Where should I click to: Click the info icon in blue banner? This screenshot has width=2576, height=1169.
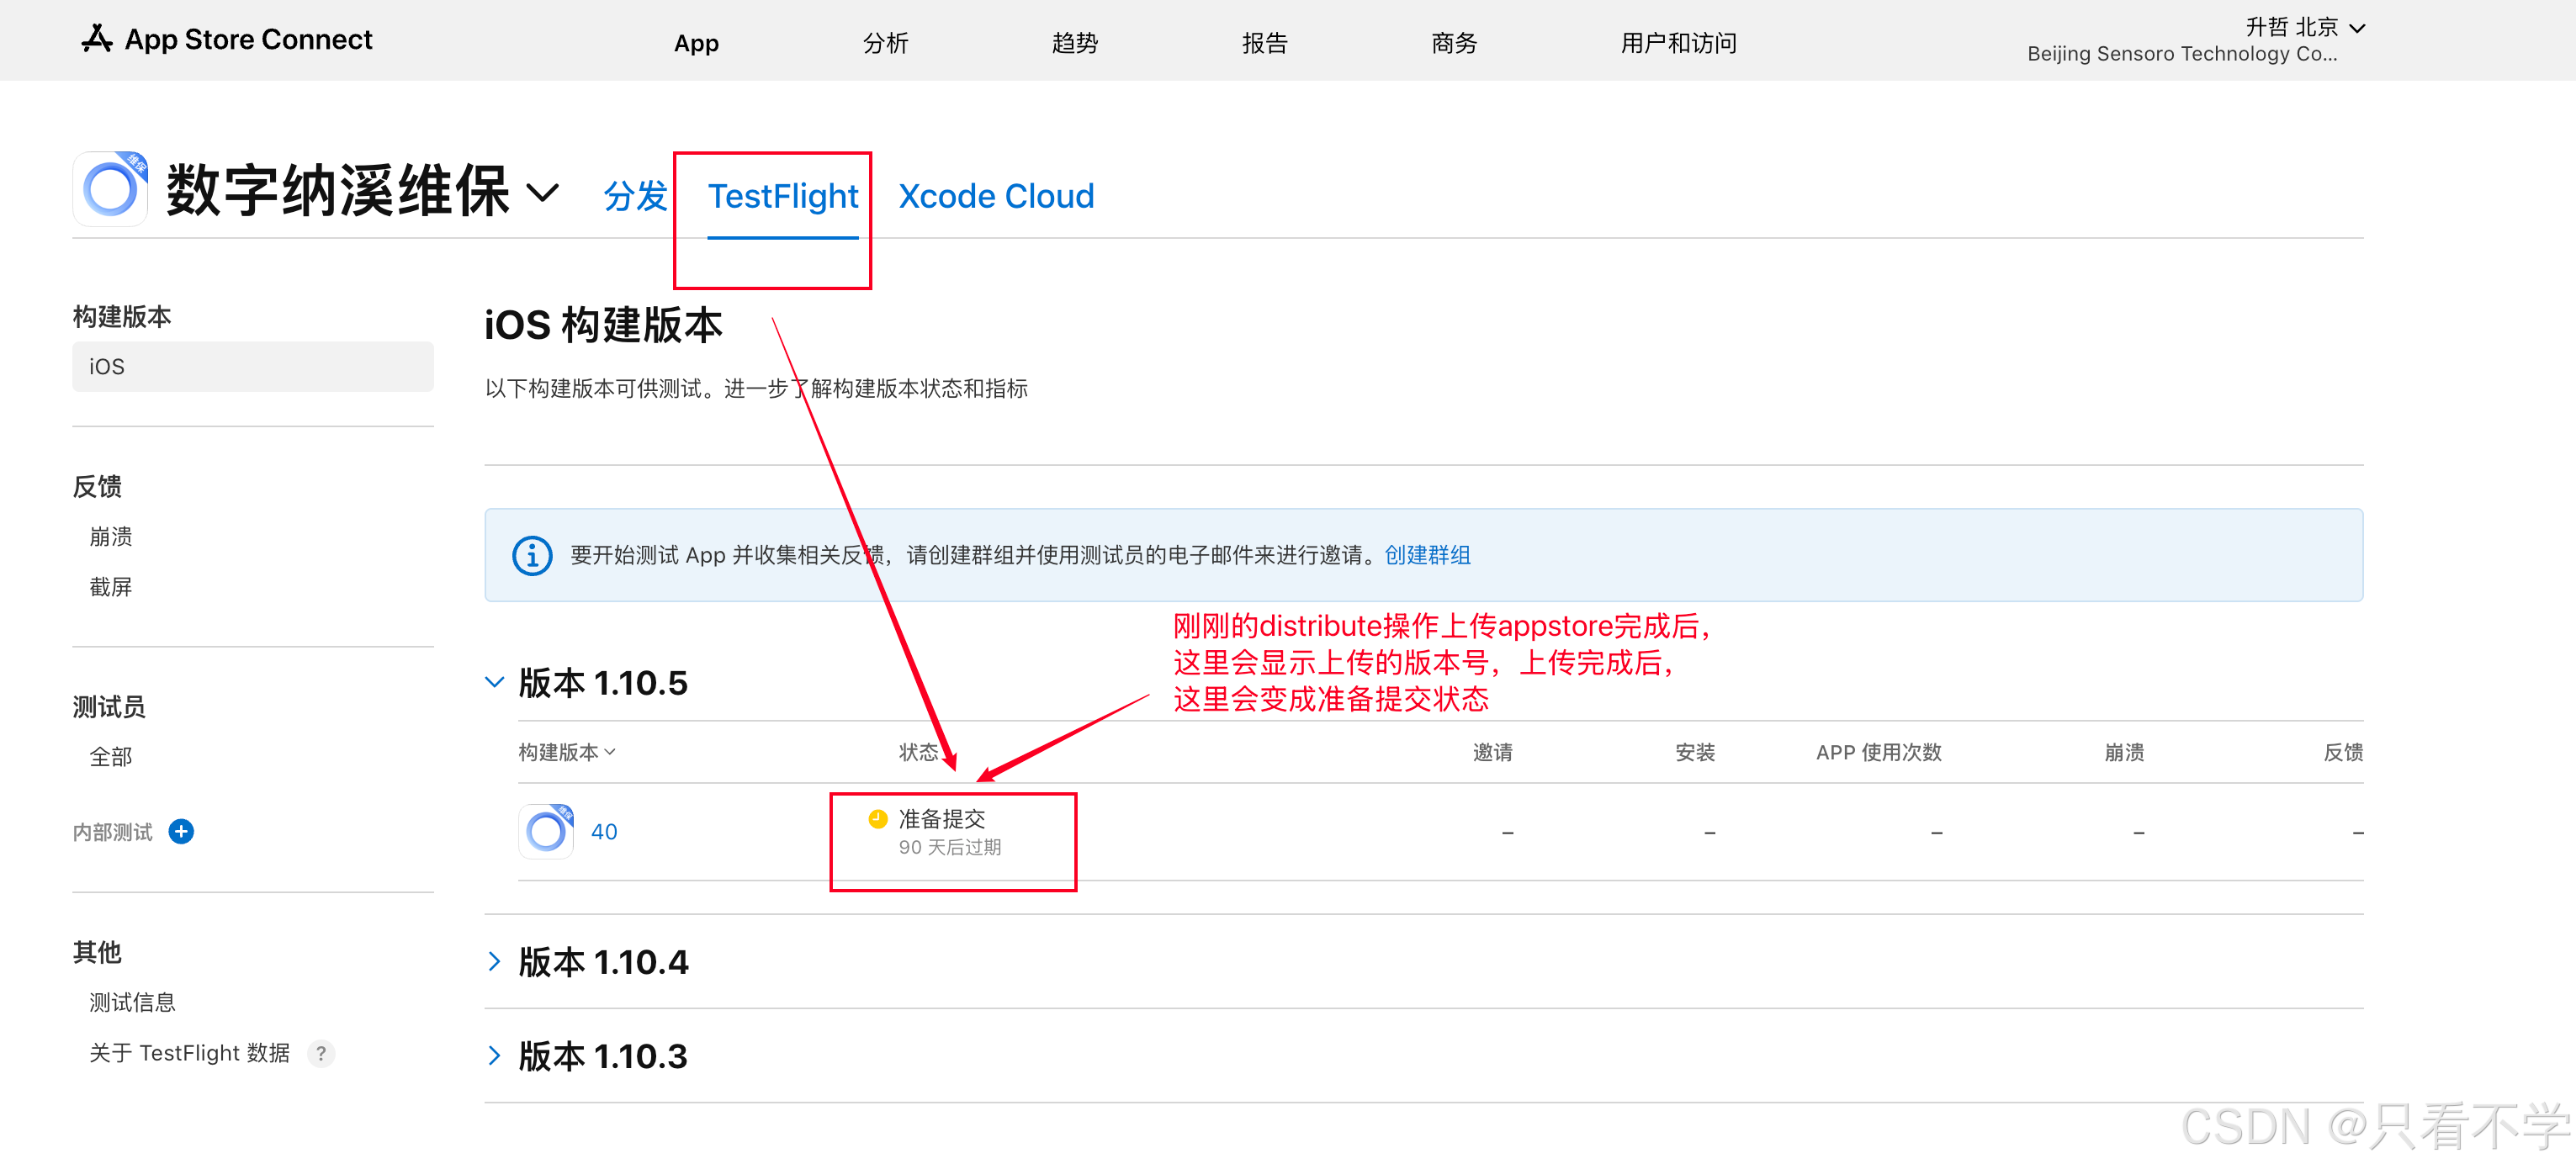(x=532, y=555)
